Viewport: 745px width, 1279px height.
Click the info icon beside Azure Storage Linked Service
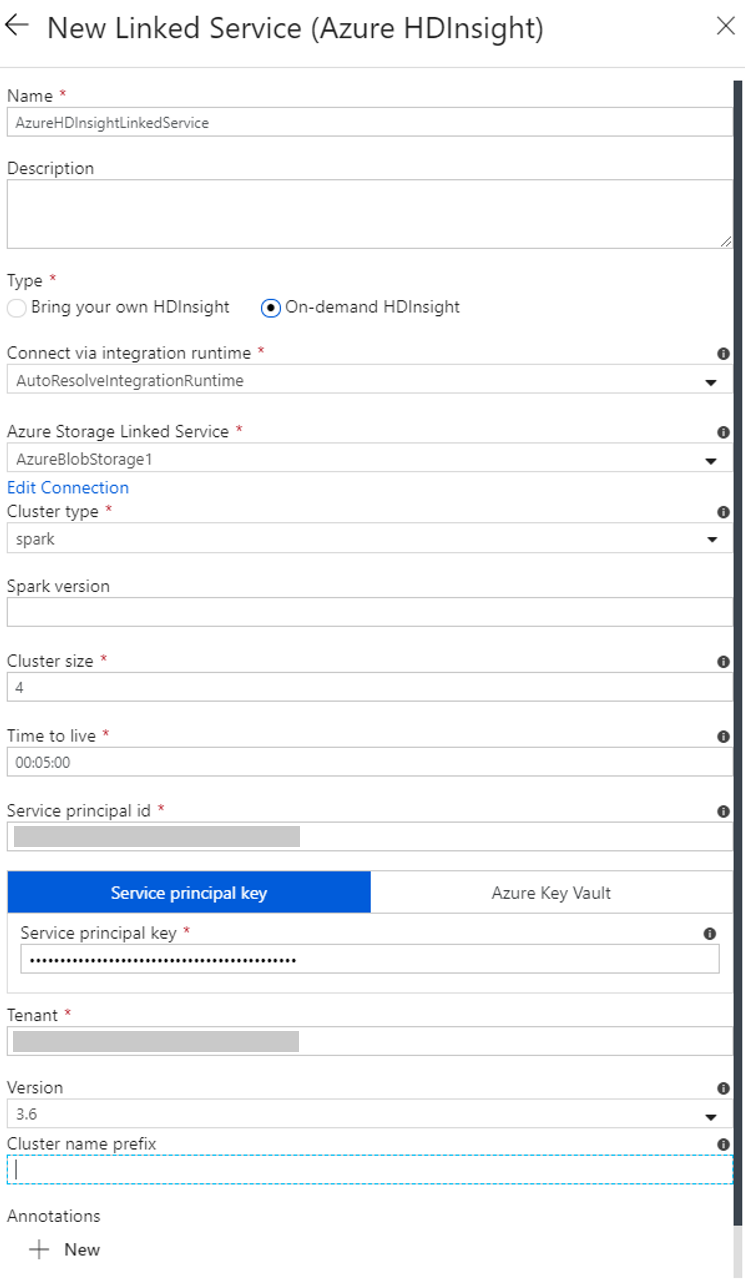click(723, 431)
